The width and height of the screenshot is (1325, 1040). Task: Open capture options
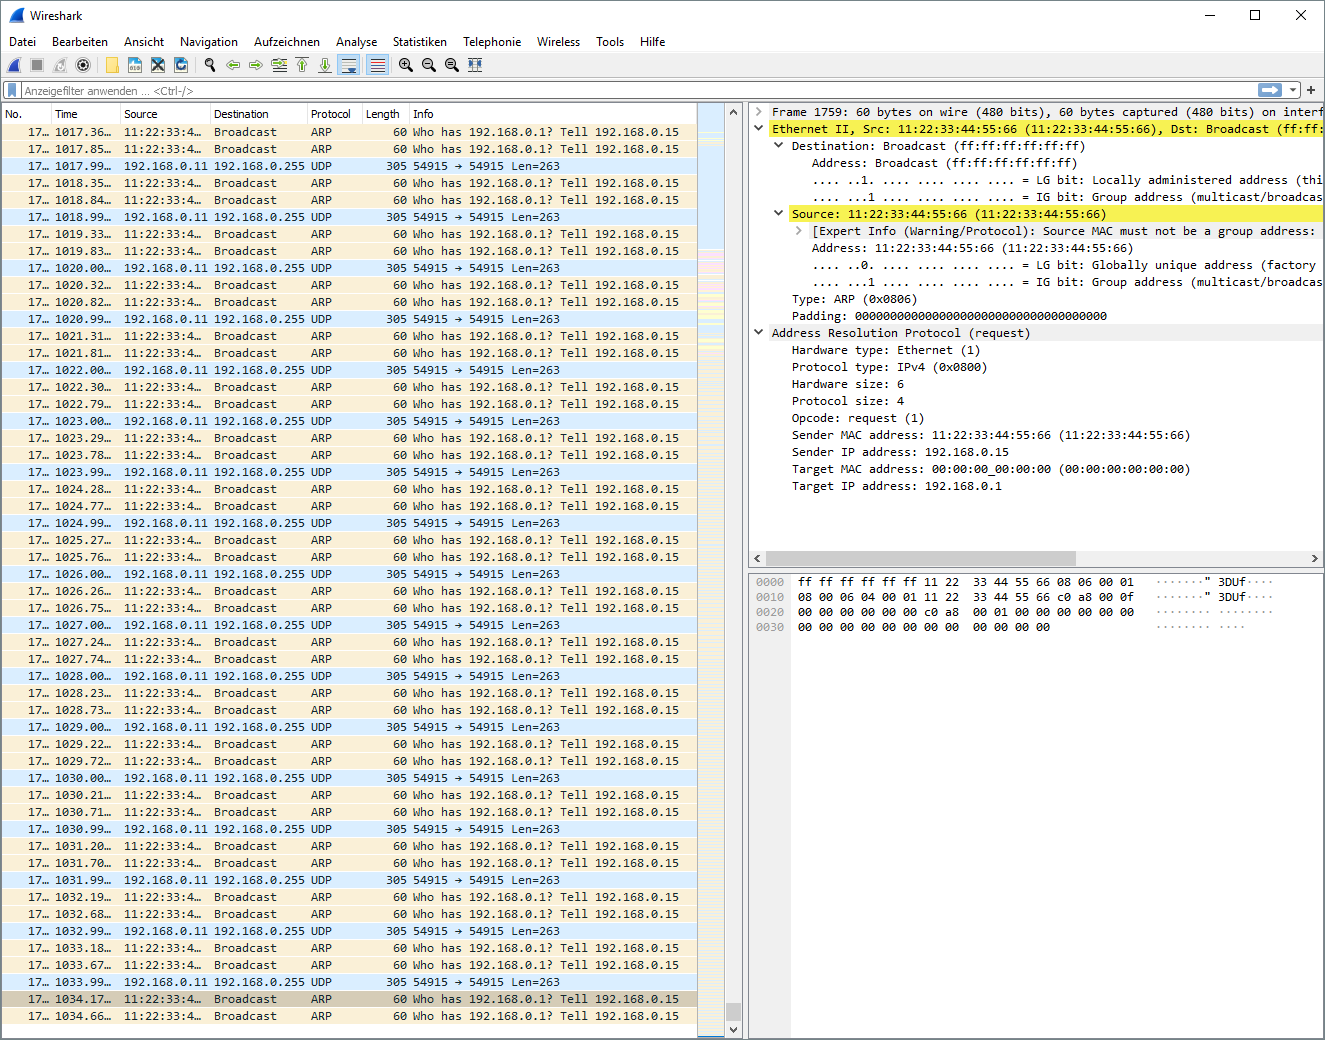(83, 65)
